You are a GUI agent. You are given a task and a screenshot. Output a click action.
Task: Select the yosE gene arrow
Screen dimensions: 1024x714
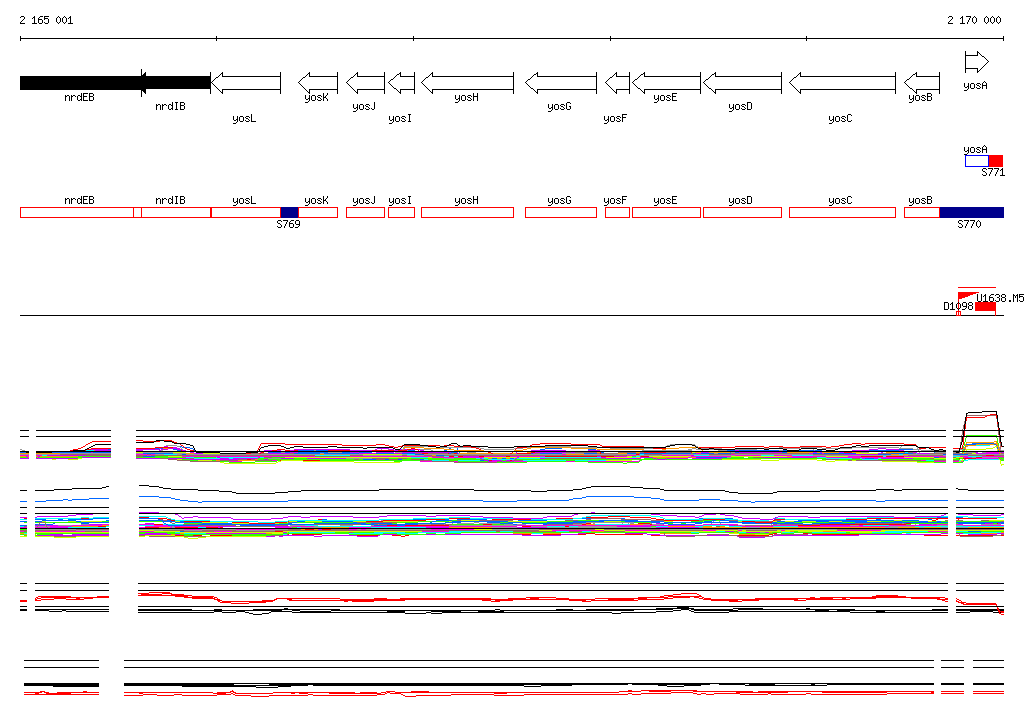666,83
